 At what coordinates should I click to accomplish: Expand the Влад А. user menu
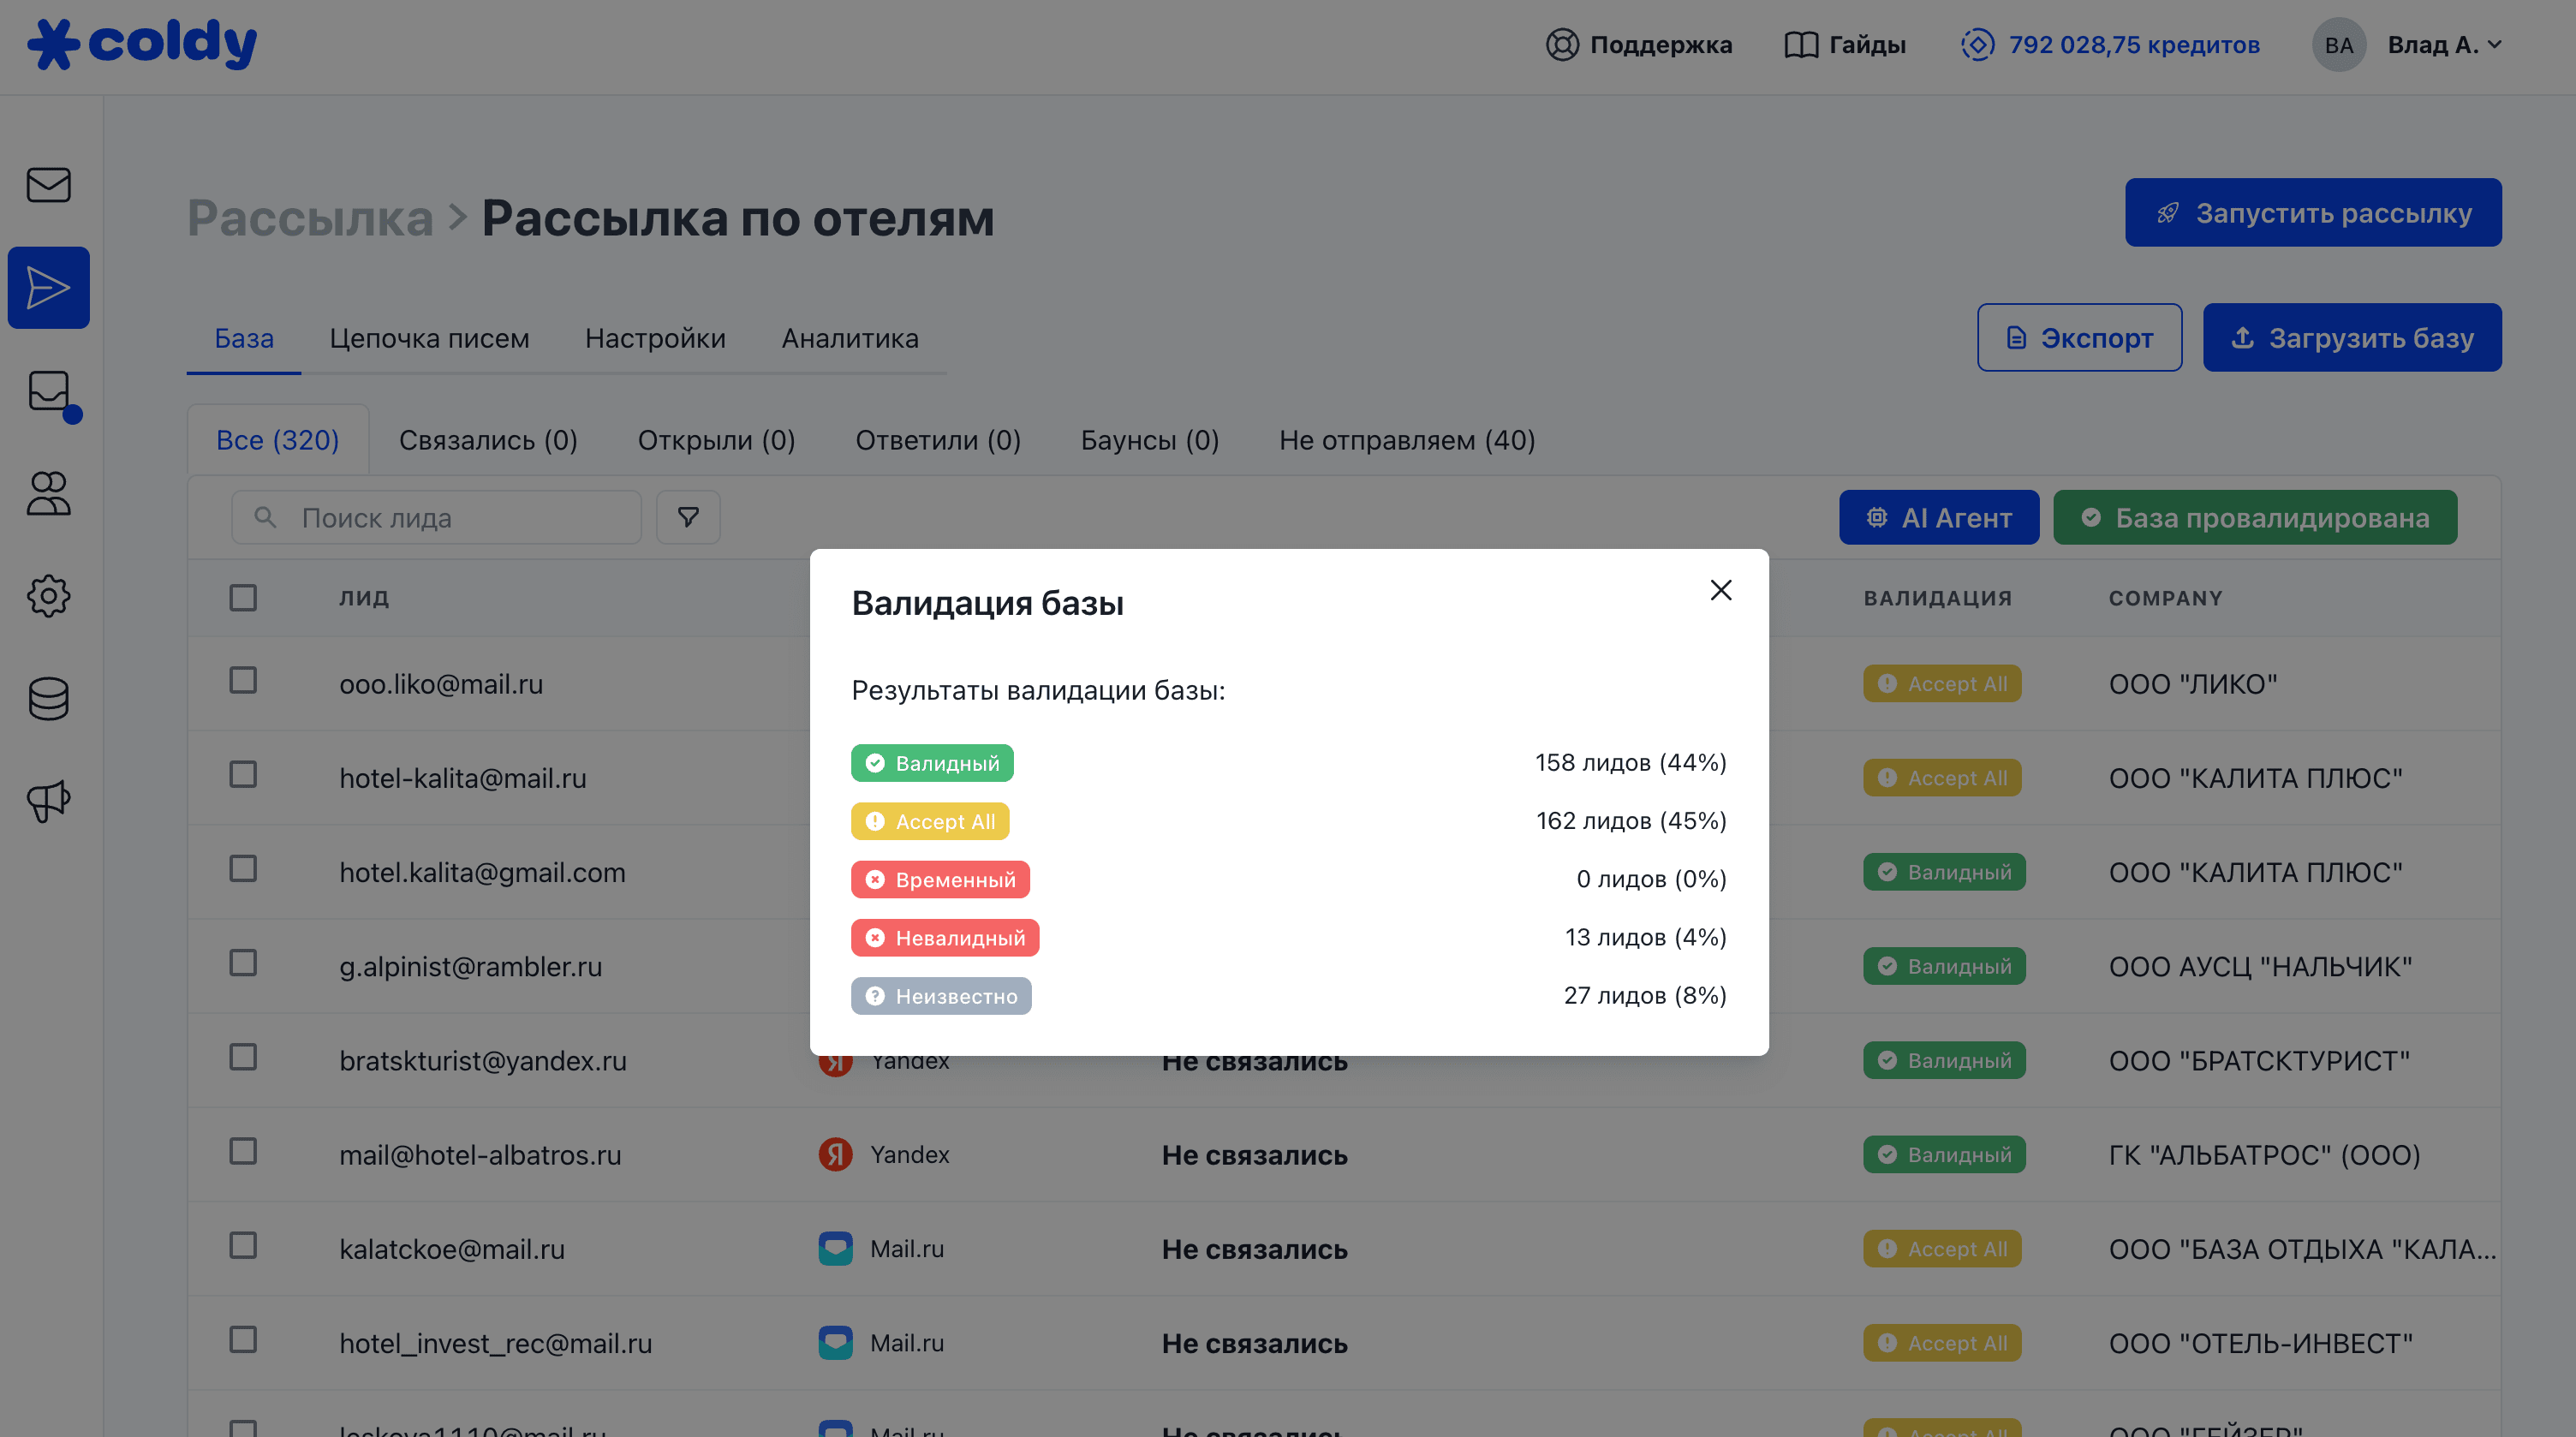click(x=2444, y=45)
